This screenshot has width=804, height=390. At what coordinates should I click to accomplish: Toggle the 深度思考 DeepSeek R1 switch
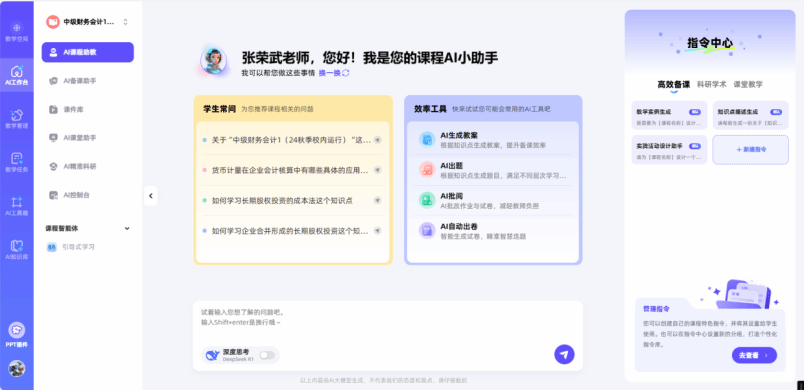point(267,355)
